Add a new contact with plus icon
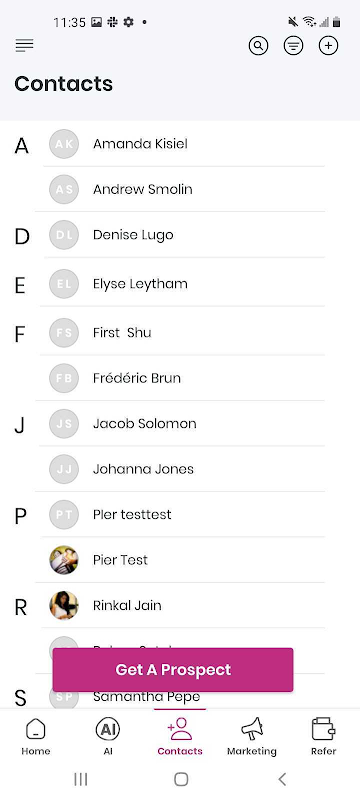This screenshot has width=360, height=800. click(328, 46)
